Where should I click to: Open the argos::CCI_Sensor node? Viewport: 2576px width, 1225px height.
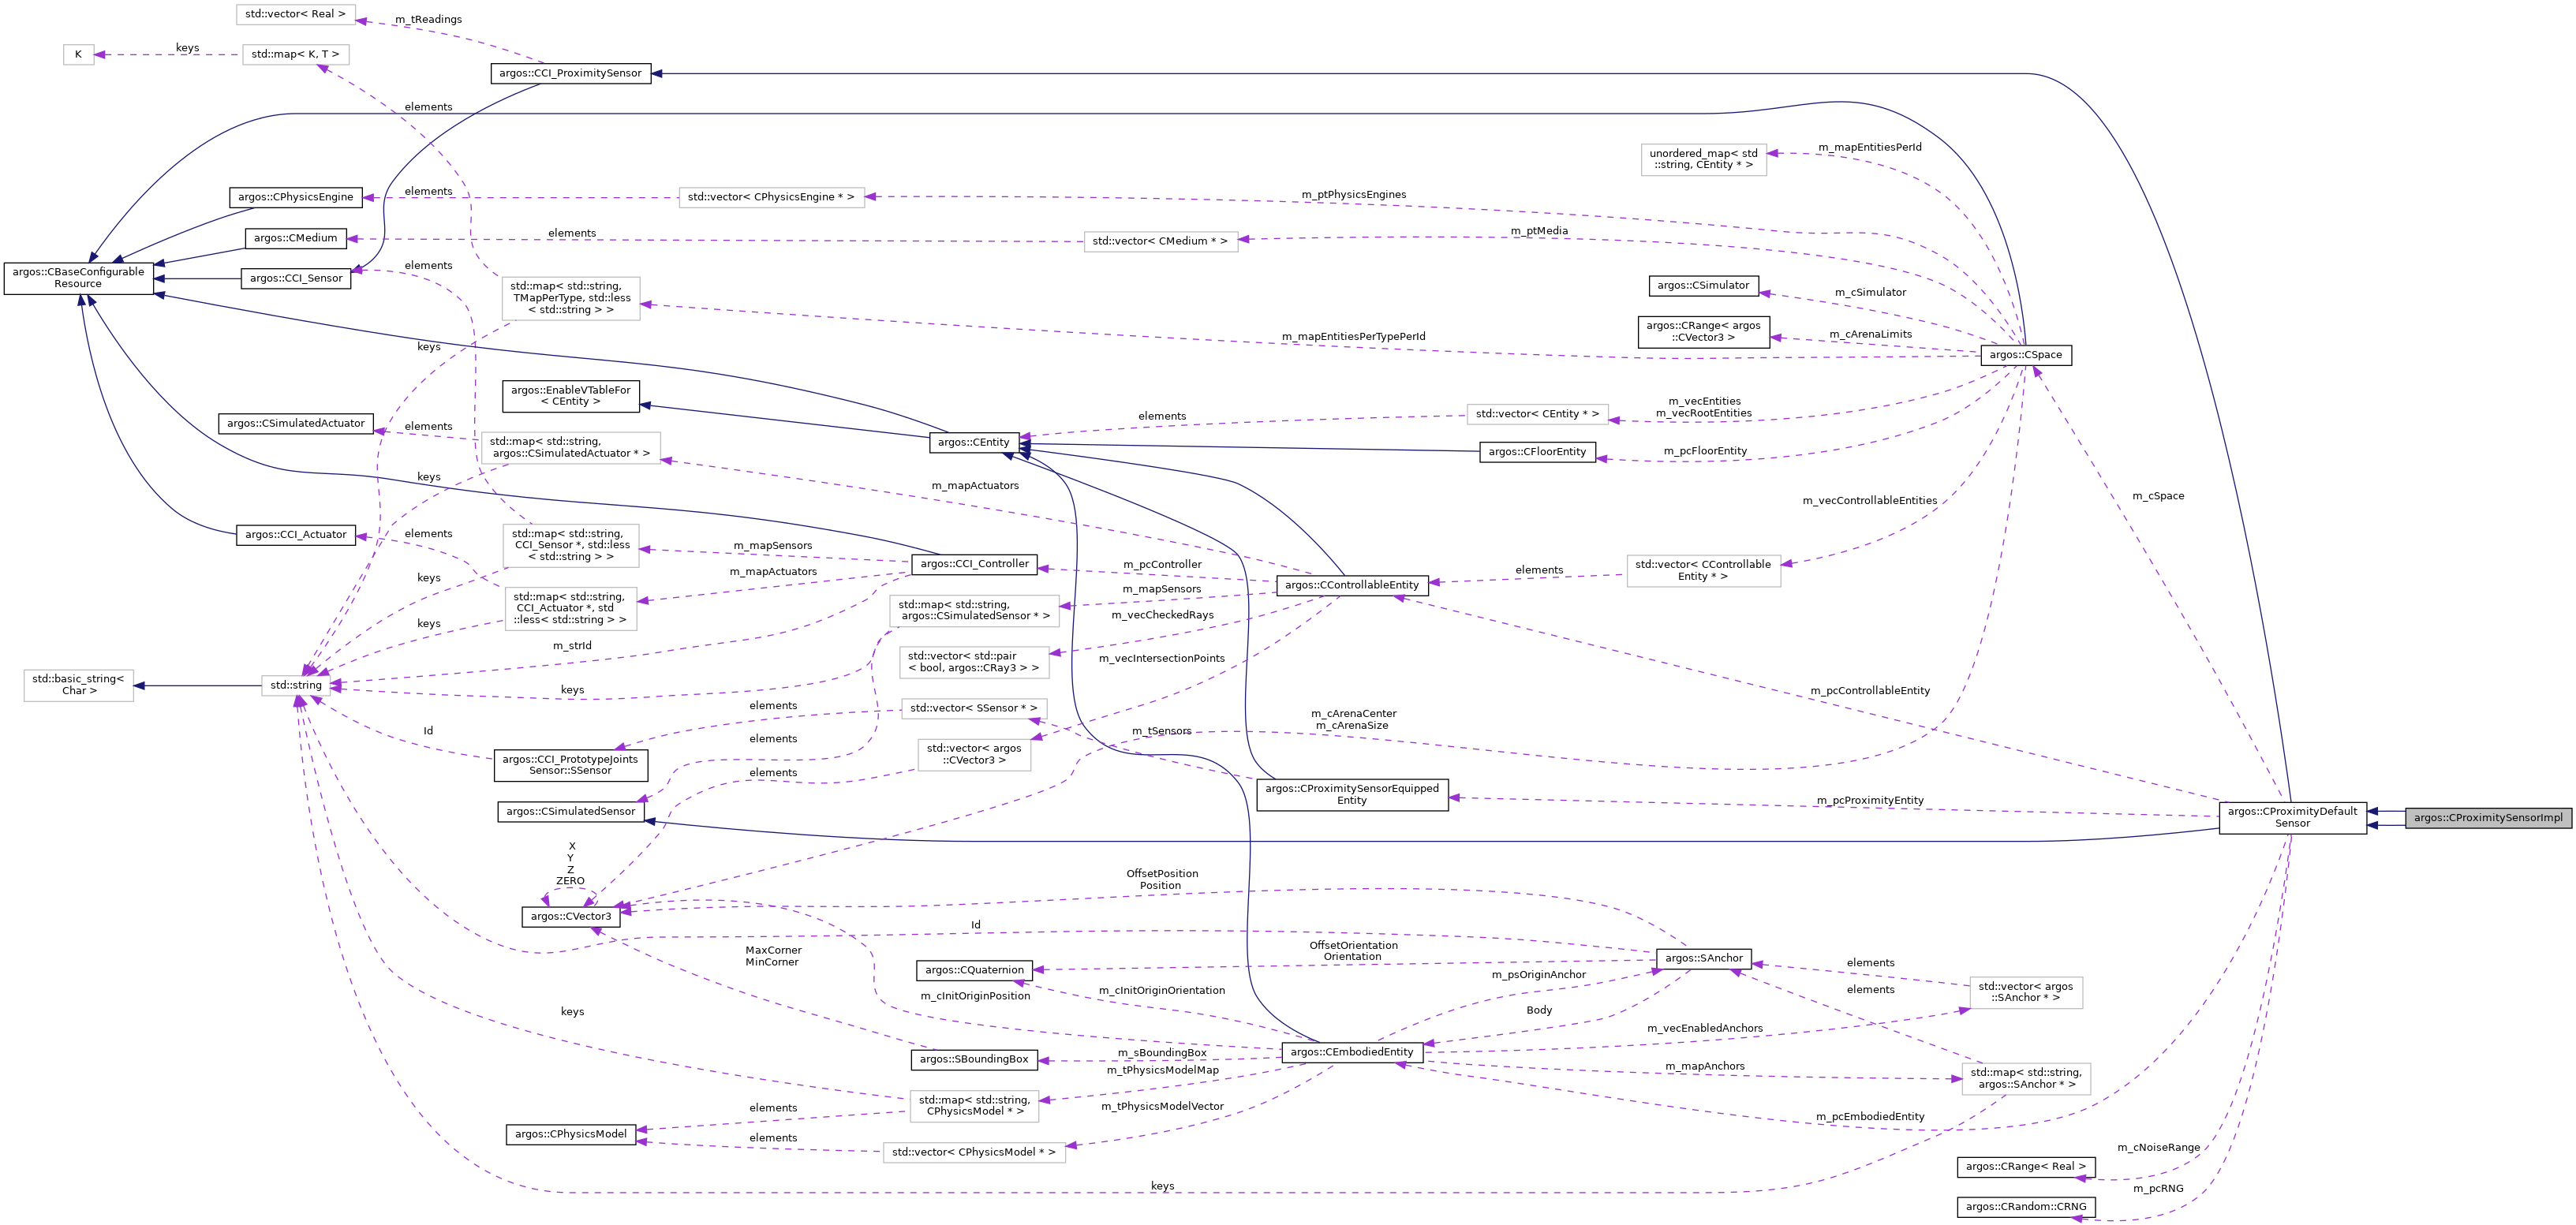click(x=296, y=278)
